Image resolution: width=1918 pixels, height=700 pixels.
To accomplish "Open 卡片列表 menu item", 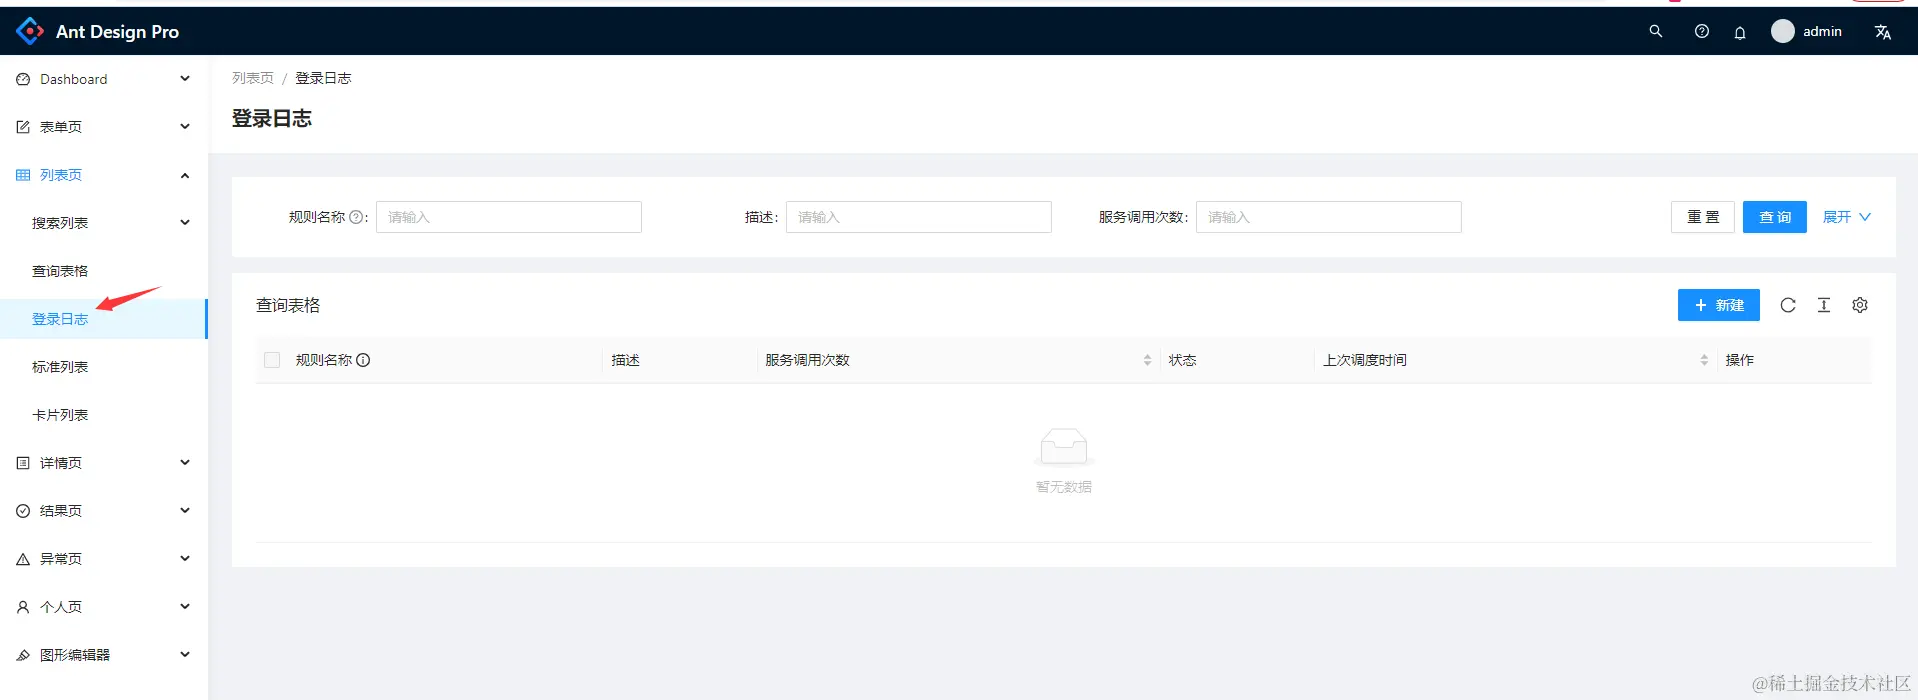I will 104,415.
